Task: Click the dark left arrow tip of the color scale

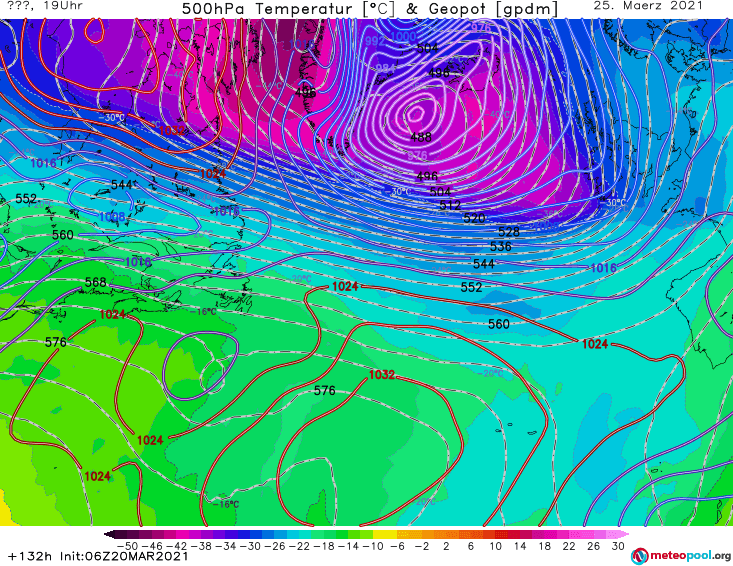Action: coord(109,534)
